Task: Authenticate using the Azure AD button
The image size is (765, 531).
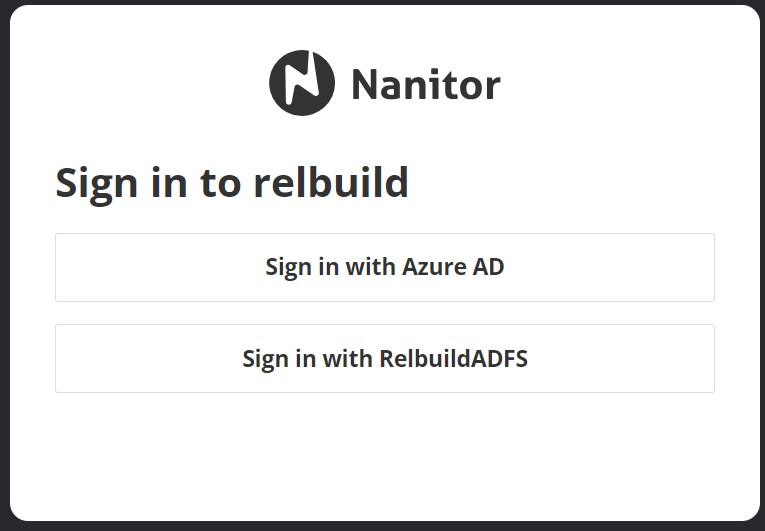Action: coord(384,267)
